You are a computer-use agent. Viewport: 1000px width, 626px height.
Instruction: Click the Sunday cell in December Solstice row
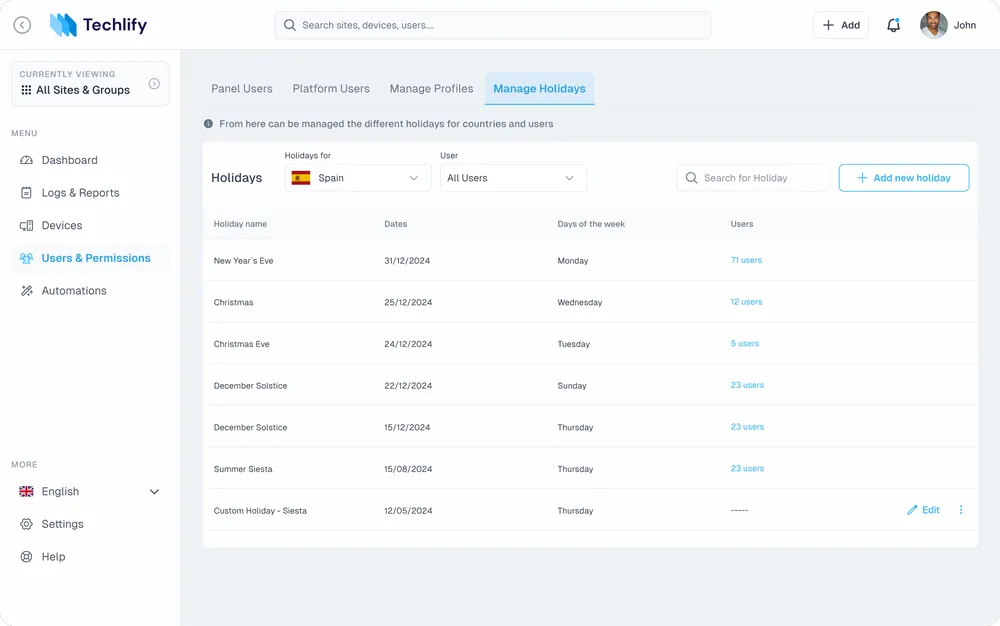point(572,386)
